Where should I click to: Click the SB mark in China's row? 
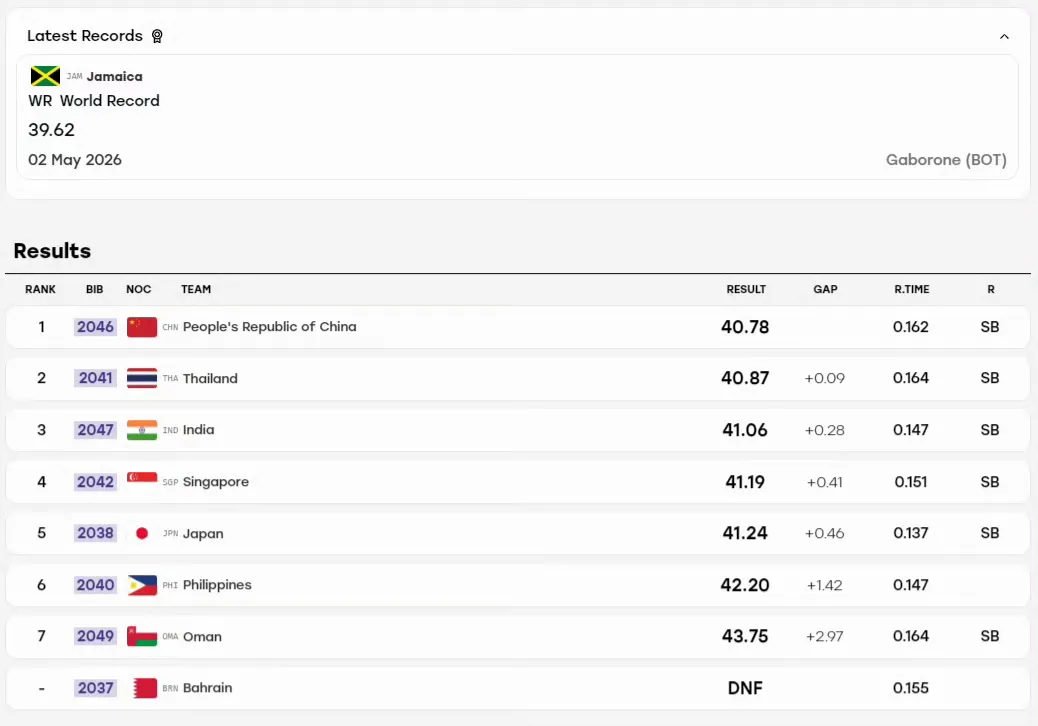[x=990, y=327]
